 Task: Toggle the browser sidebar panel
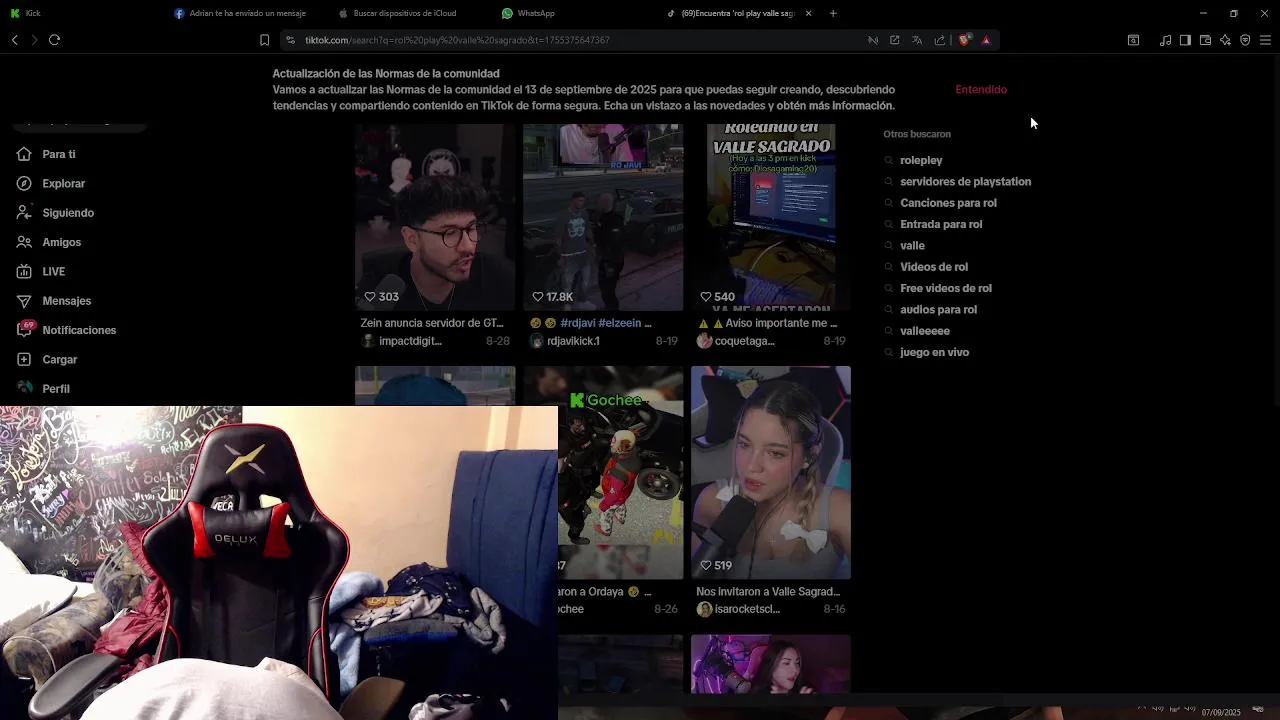coord(1185,40)
